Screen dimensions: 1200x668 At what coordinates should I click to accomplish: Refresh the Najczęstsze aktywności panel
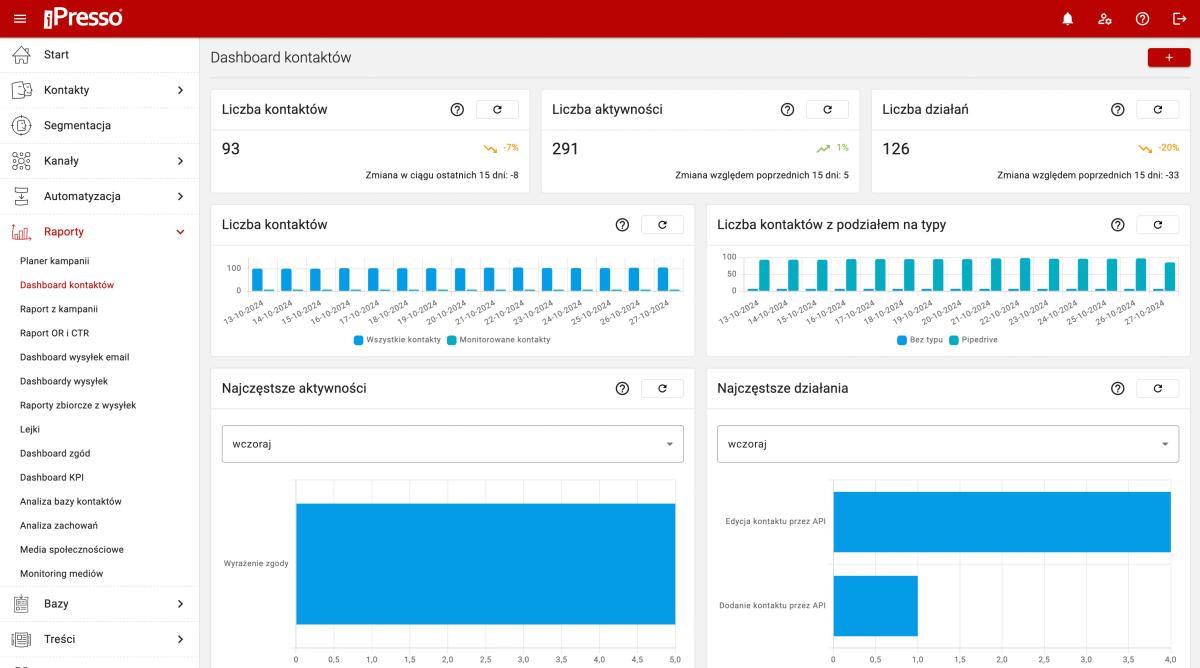click(662, 388)
